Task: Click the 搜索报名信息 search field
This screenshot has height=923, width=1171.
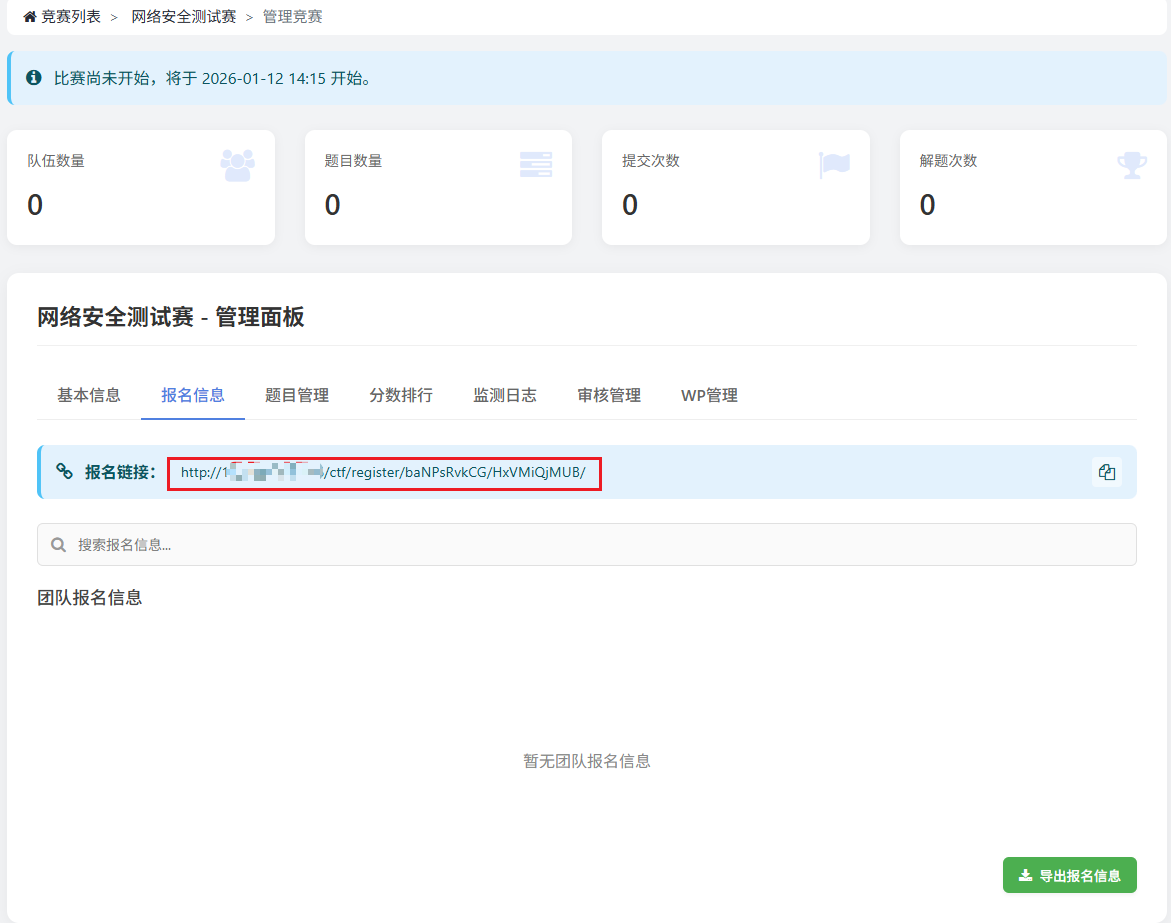Action: pyautogui.click(x=600, y=545)
